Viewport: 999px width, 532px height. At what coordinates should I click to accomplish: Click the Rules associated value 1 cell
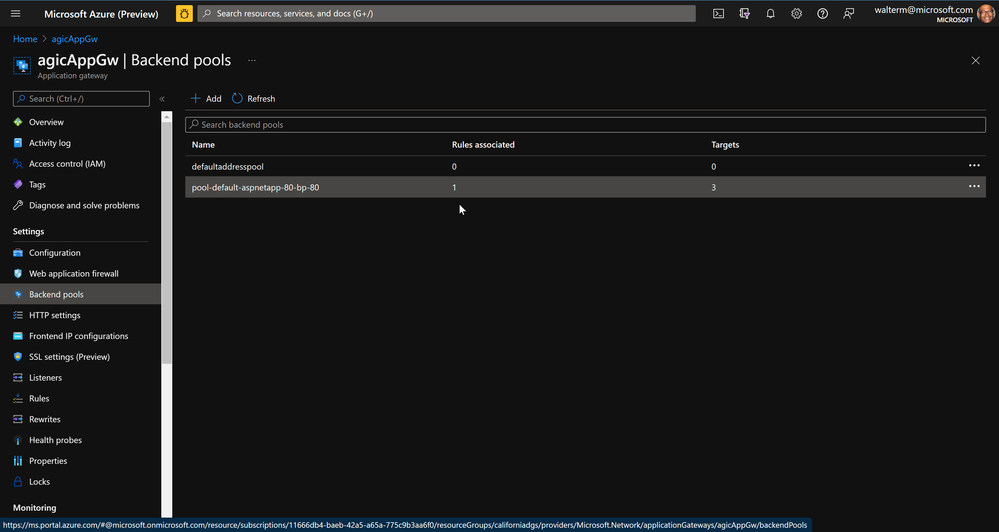click(454, 187)
